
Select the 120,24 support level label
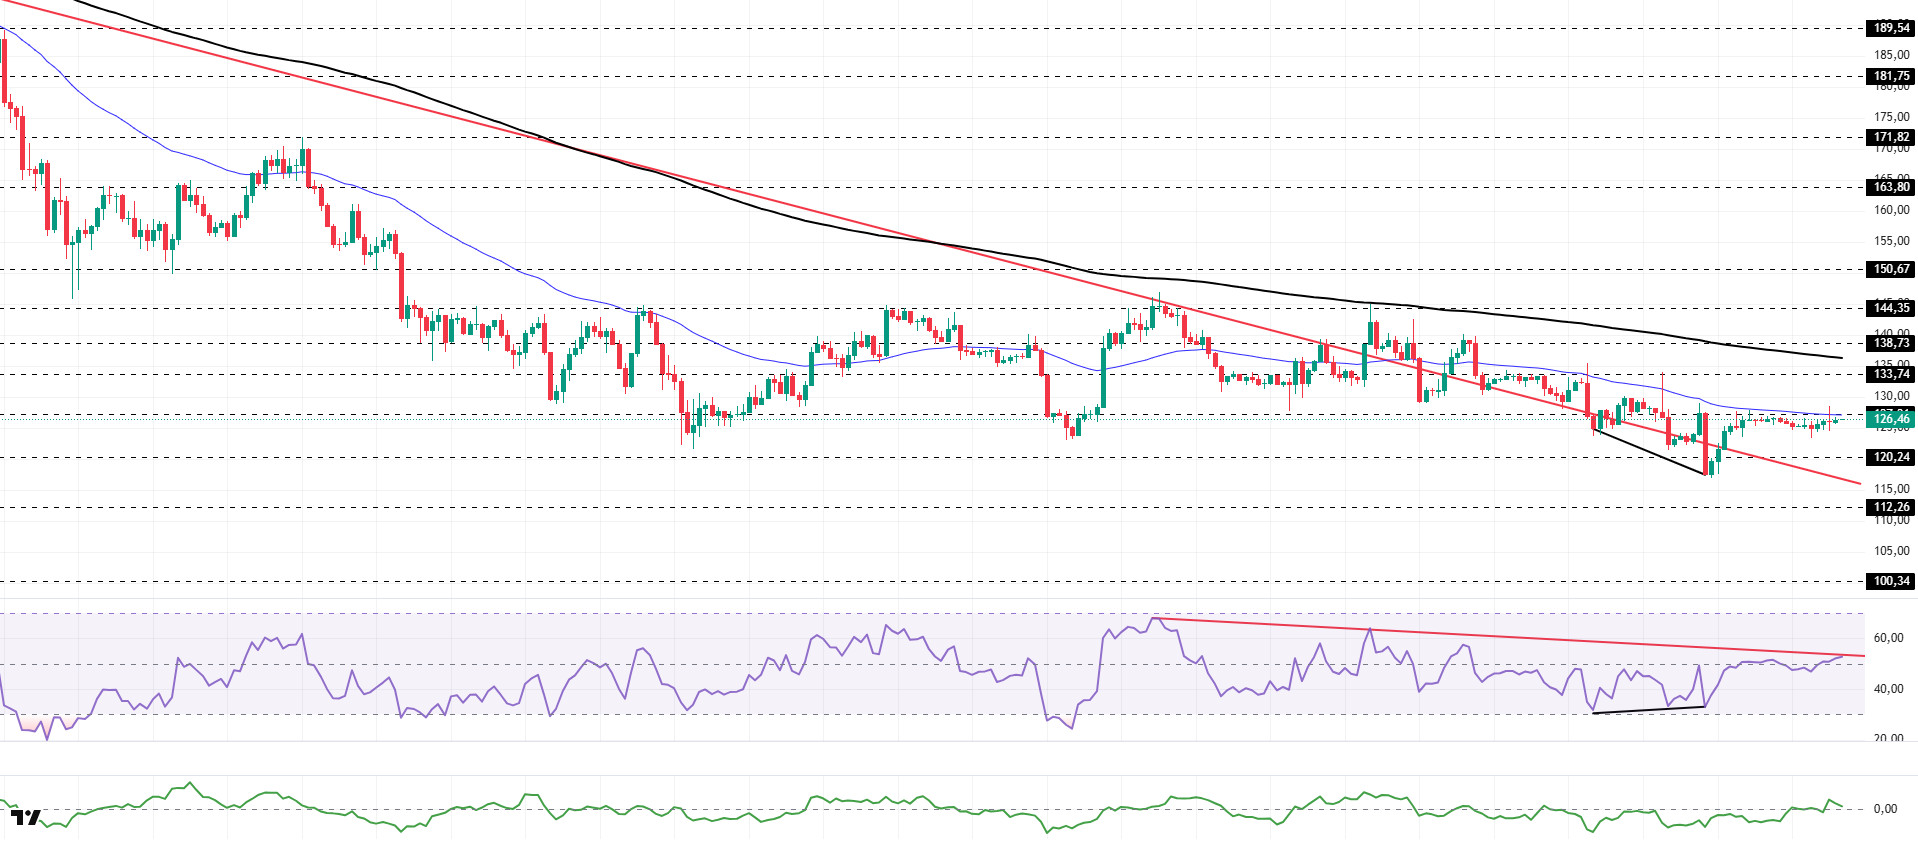click(1890, 457)
